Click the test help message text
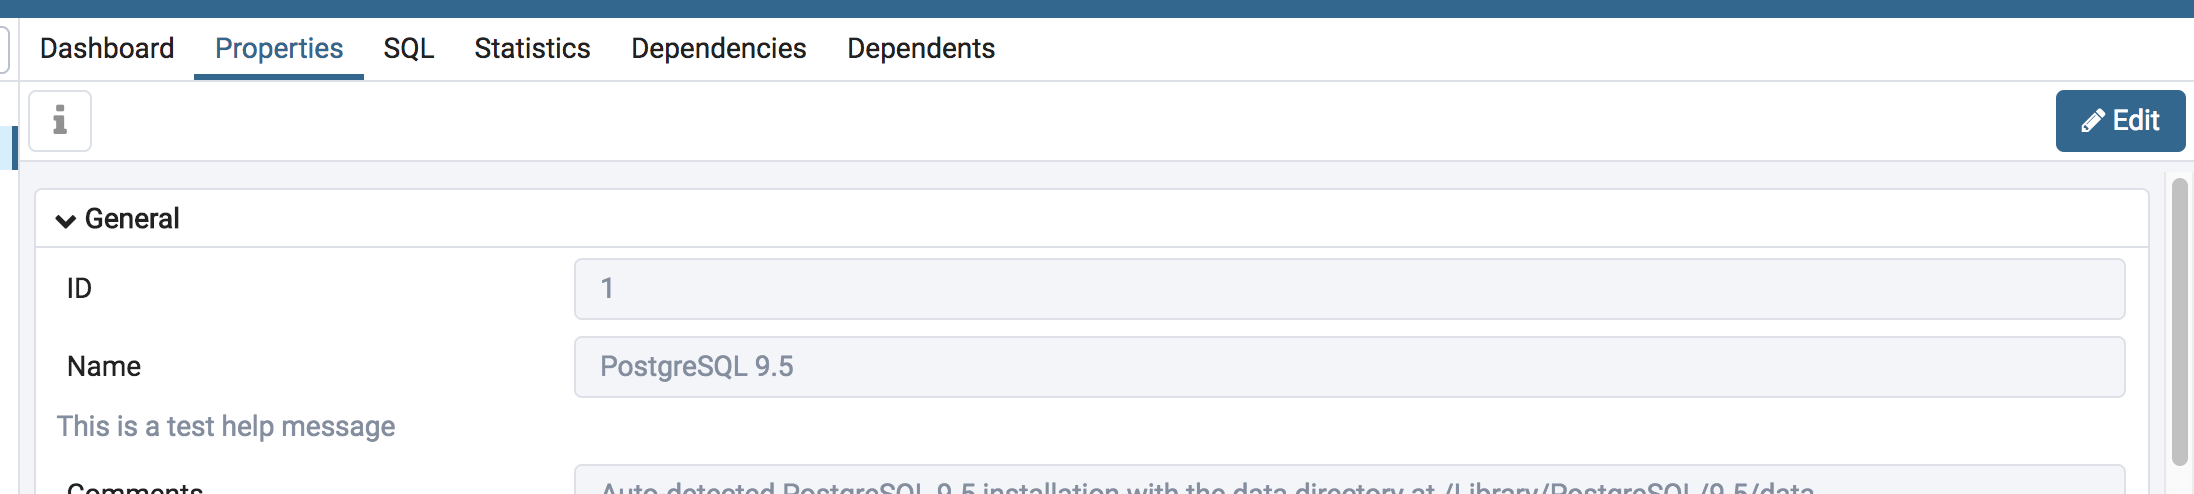The width and height of the screenshot is (2194, 494). (226, 427)
